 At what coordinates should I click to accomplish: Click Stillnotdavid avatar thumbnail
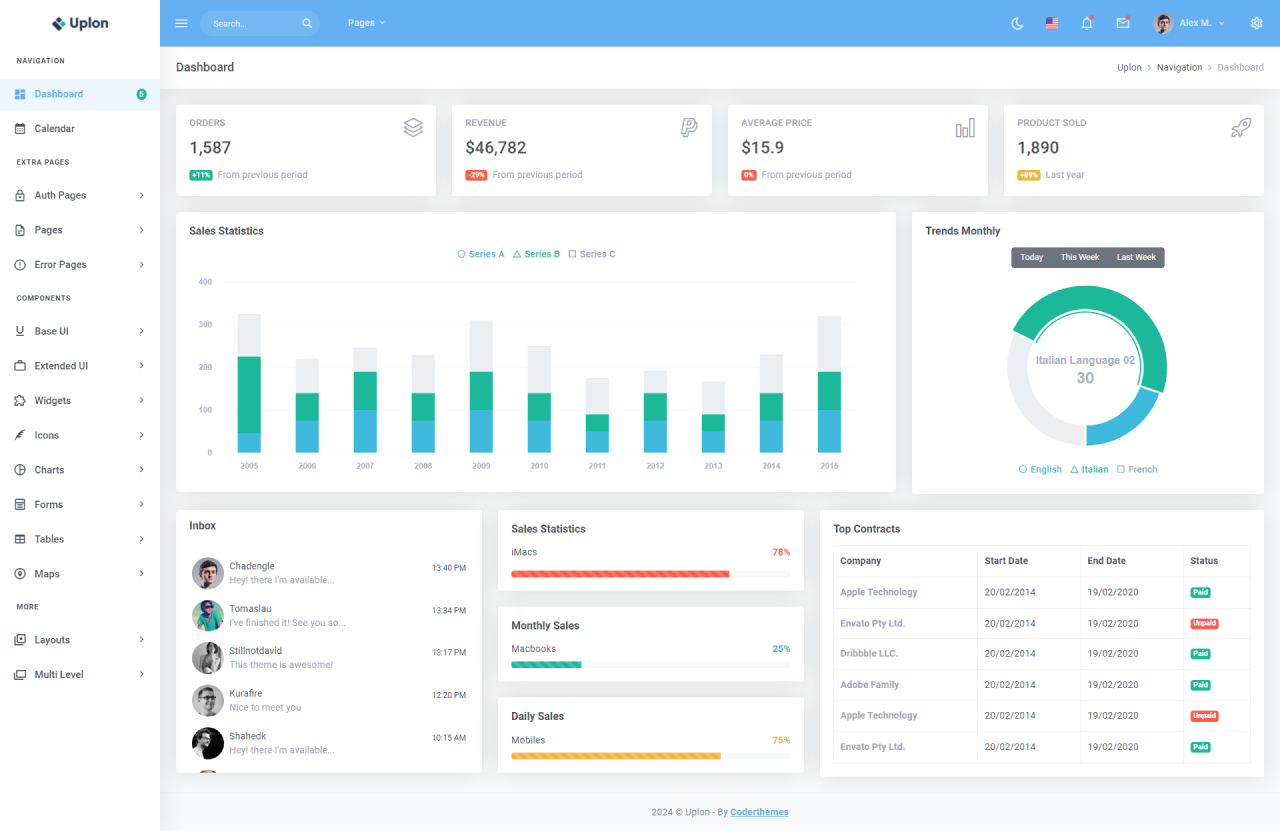tap(208, 658)
